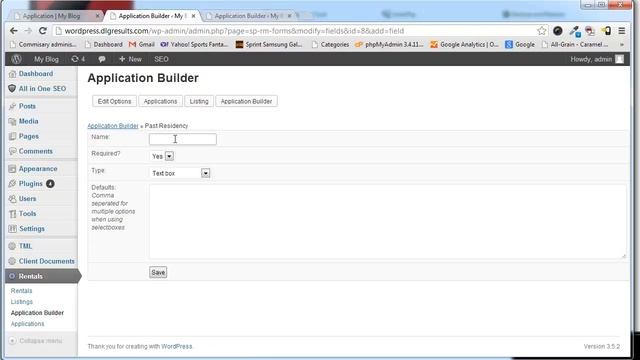Bookmark page with star icon
This screenshot has height=360, width=640.
coord(542,31)
